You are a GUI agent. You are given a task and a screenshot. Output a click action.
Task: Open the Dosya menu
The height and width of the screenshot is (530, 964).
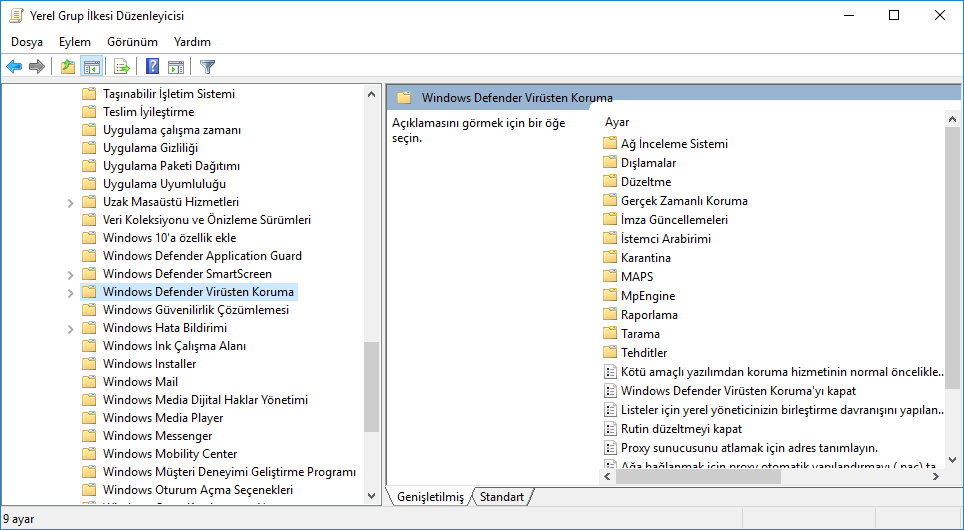[27, 42]
